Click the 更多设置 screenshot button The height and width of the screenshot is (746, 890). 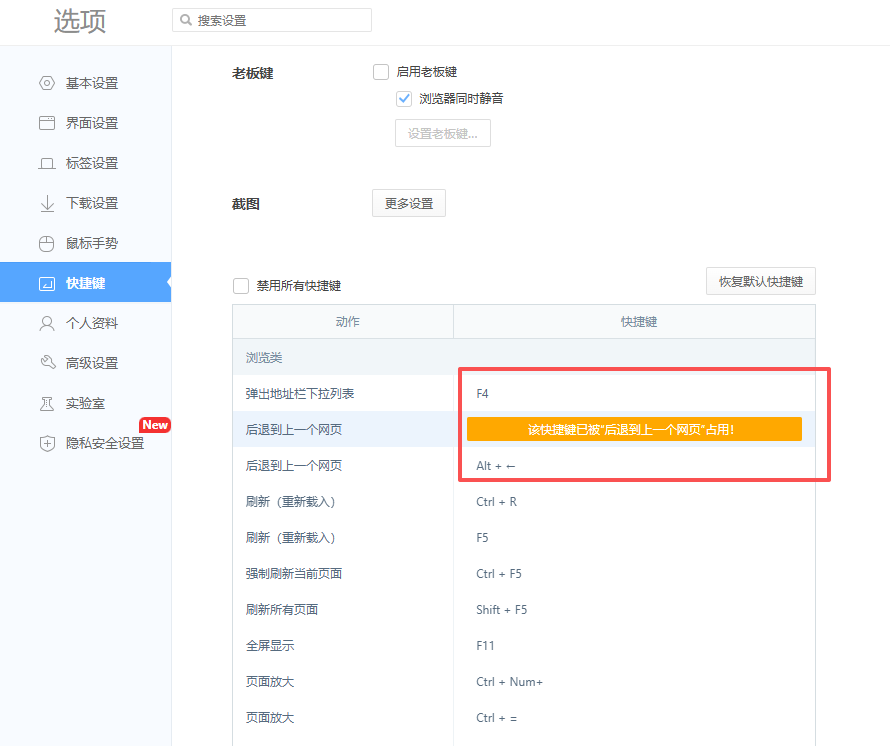[408, 203]
